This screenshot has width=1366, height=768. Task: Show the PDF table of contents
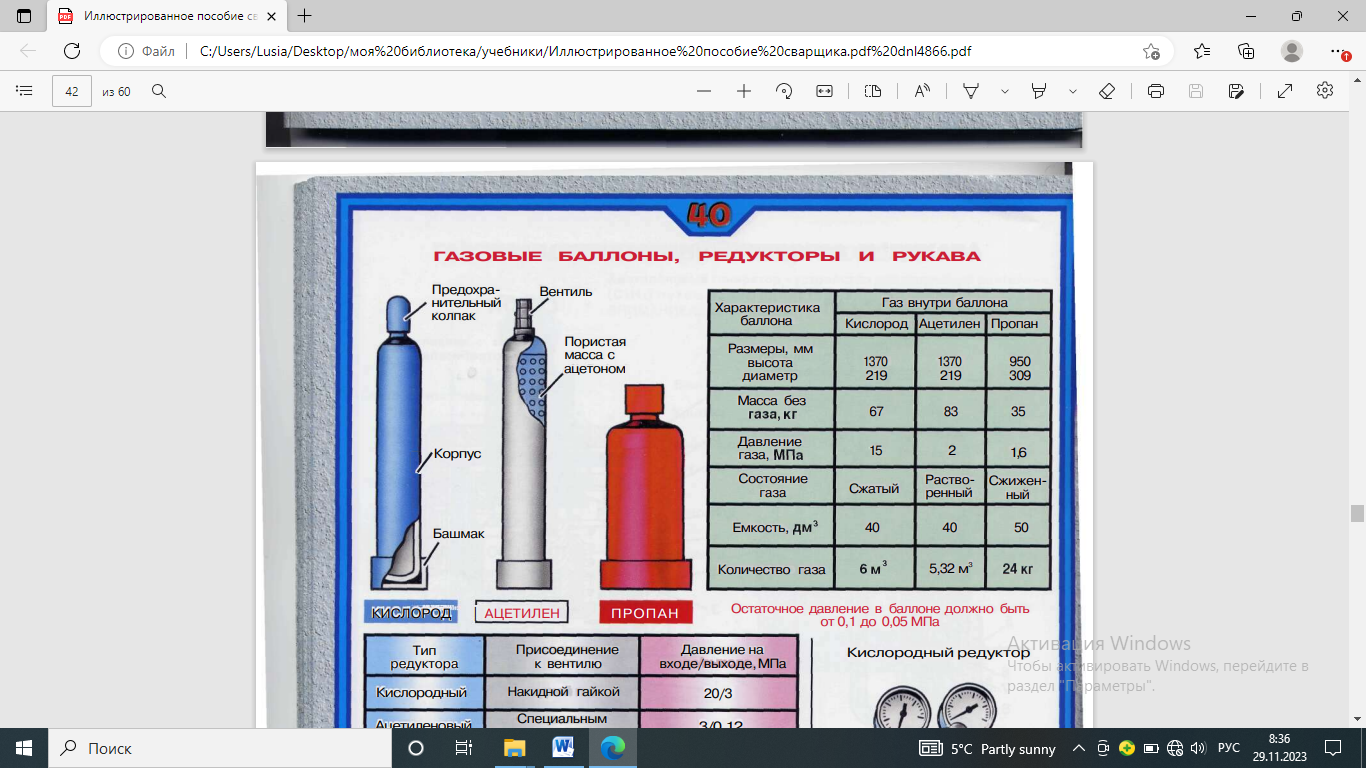[24, 91]
